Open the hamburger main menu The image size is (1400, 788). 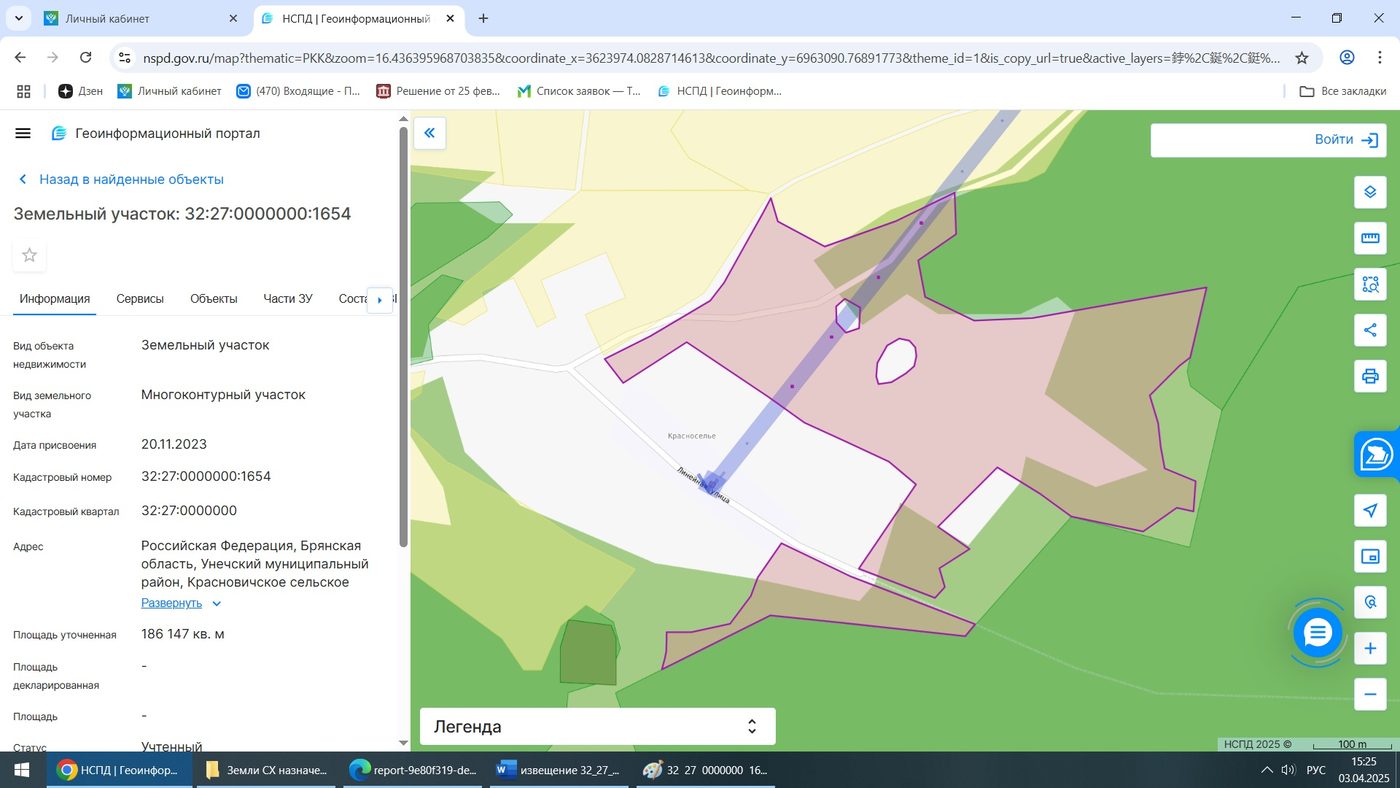[x=23, y=133]
